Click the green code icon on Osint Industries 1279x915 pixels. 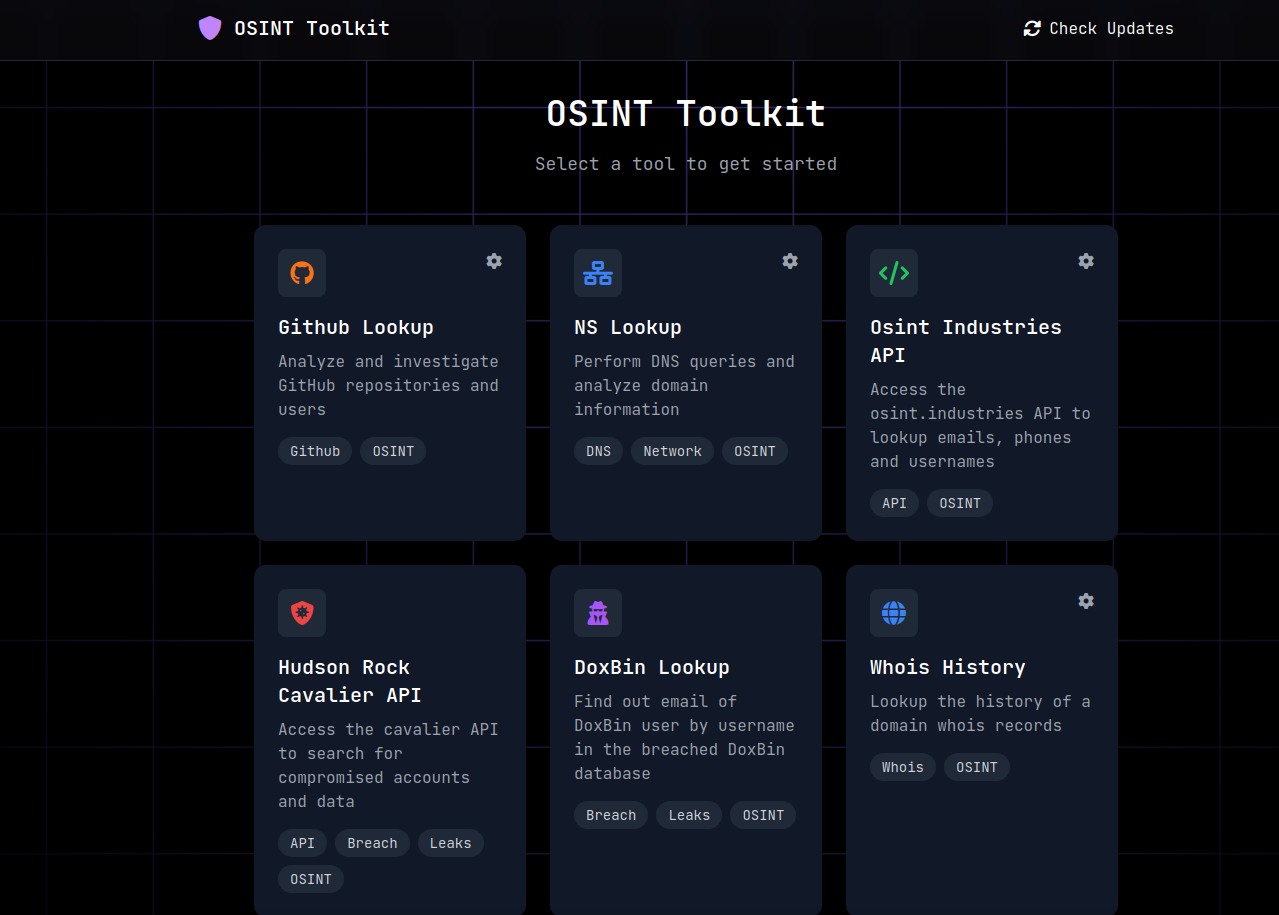894,273
